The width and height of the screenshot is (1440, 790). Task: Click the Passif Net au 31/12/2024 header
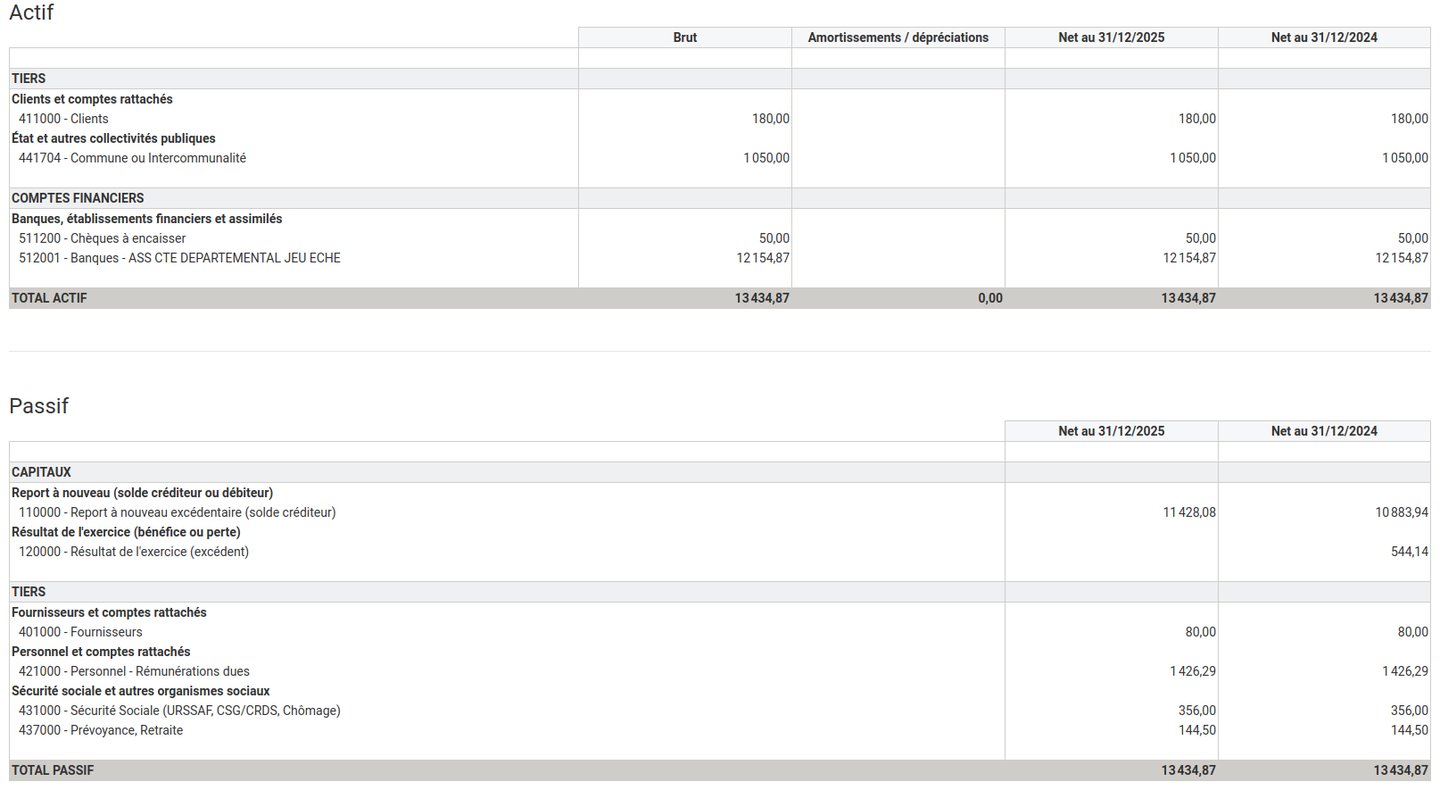pyautogui.click(x=1324, y=432)
